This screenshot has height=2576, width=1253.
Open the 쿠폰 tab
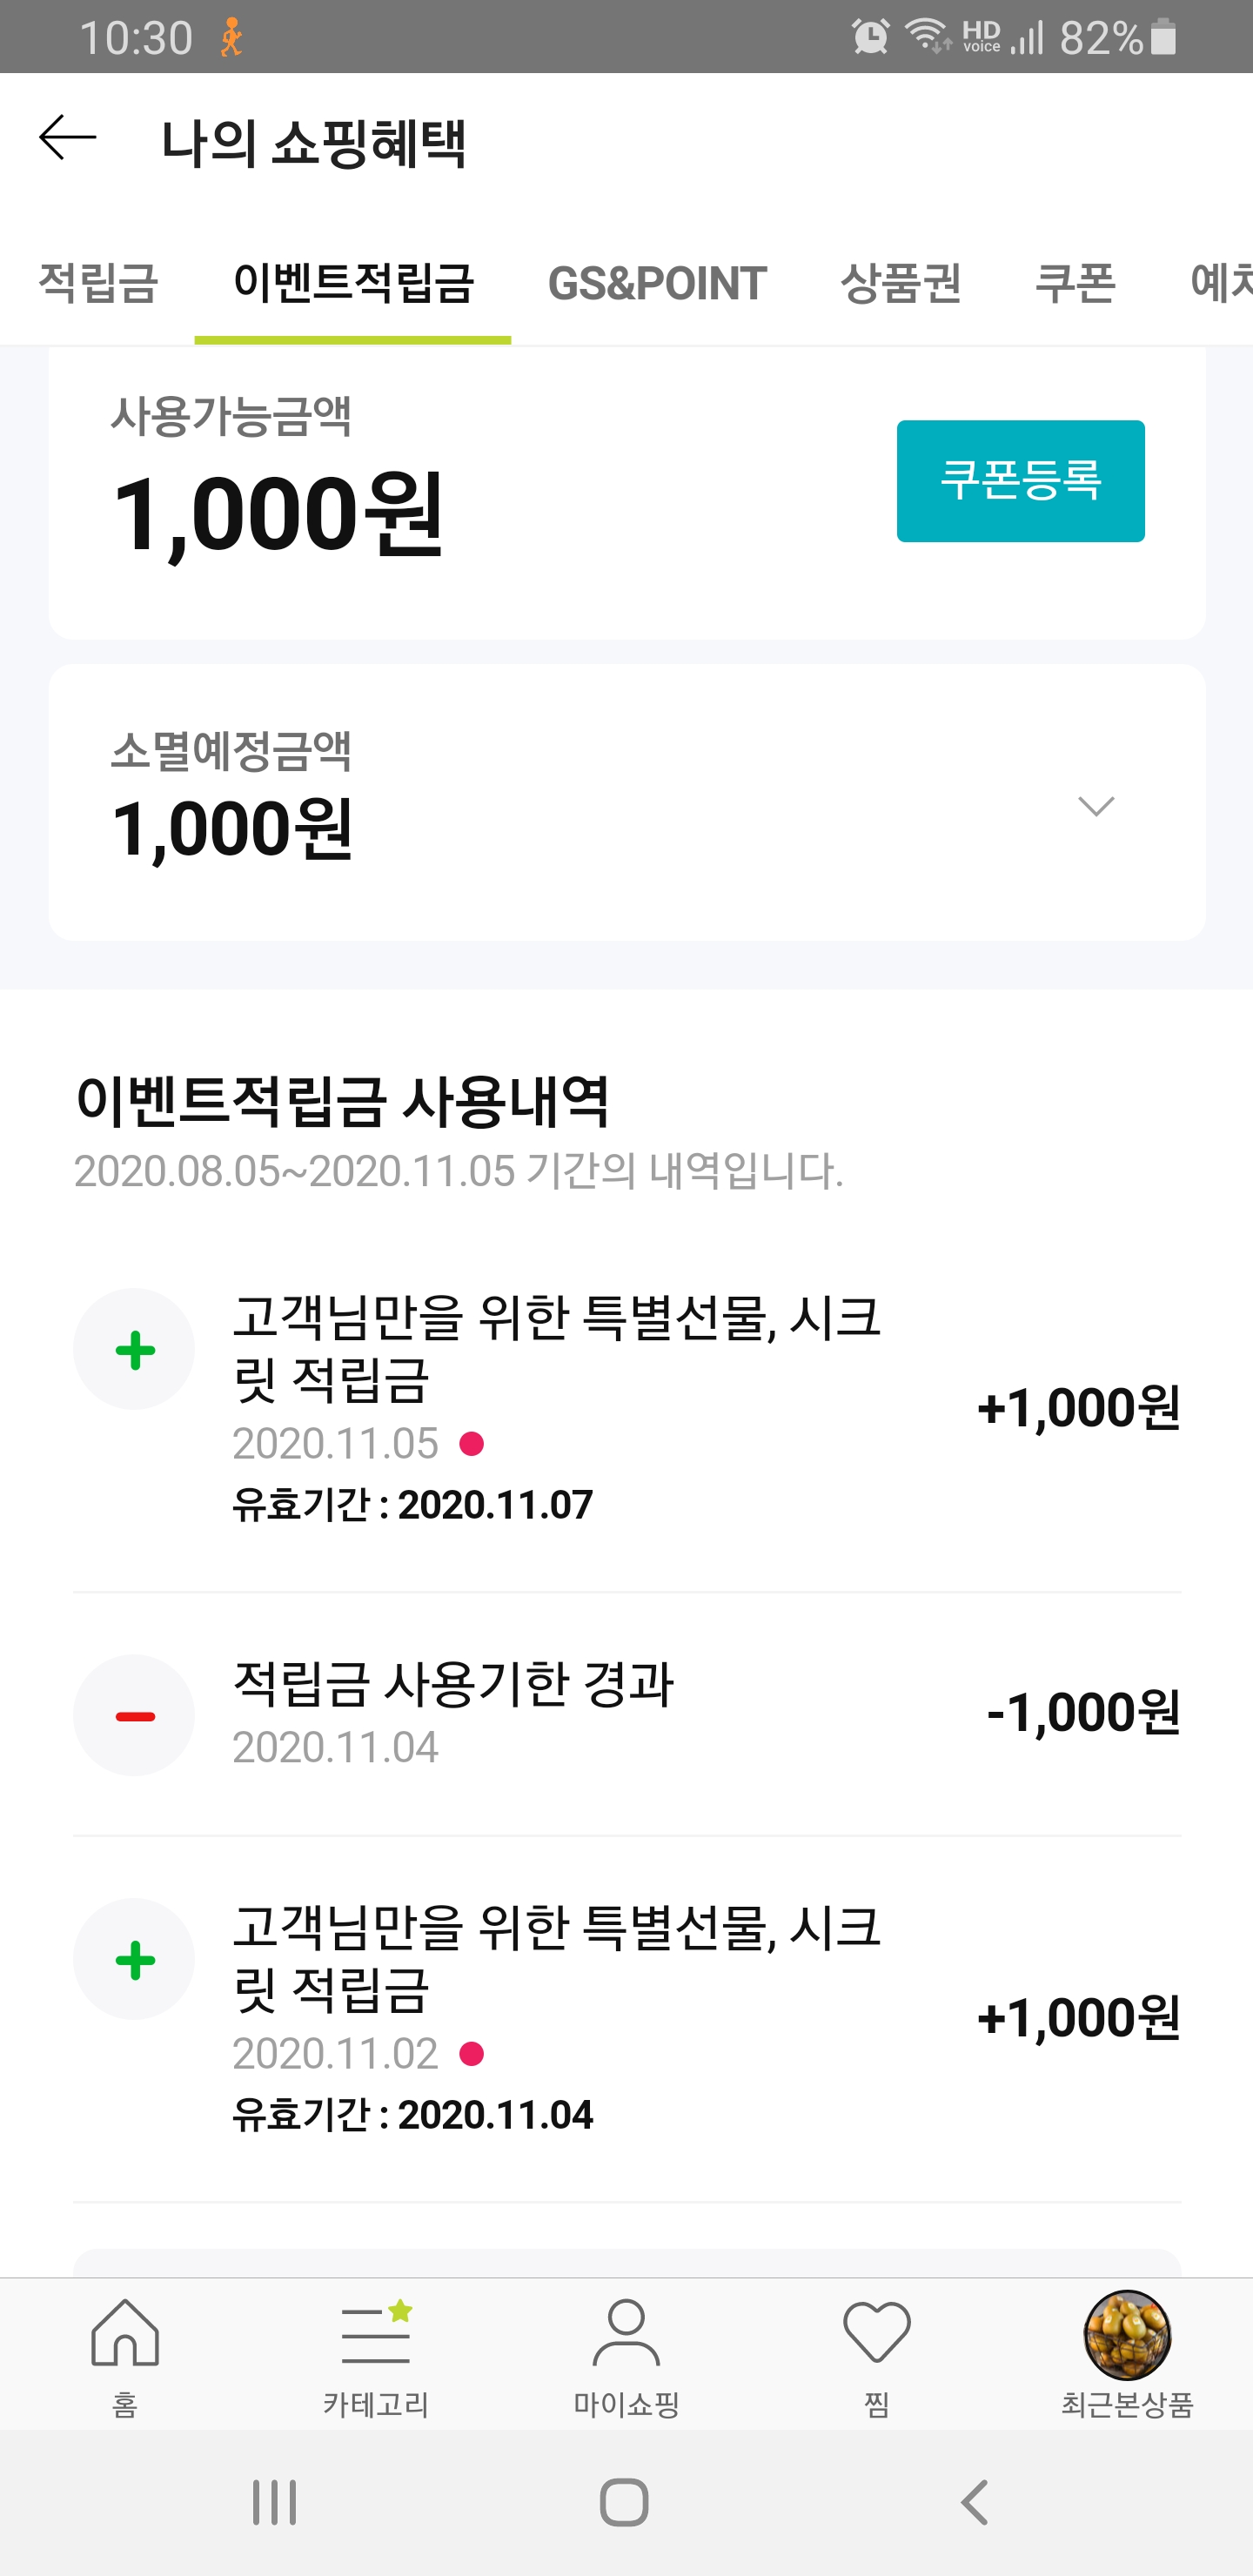click(x=1075, y=283)
